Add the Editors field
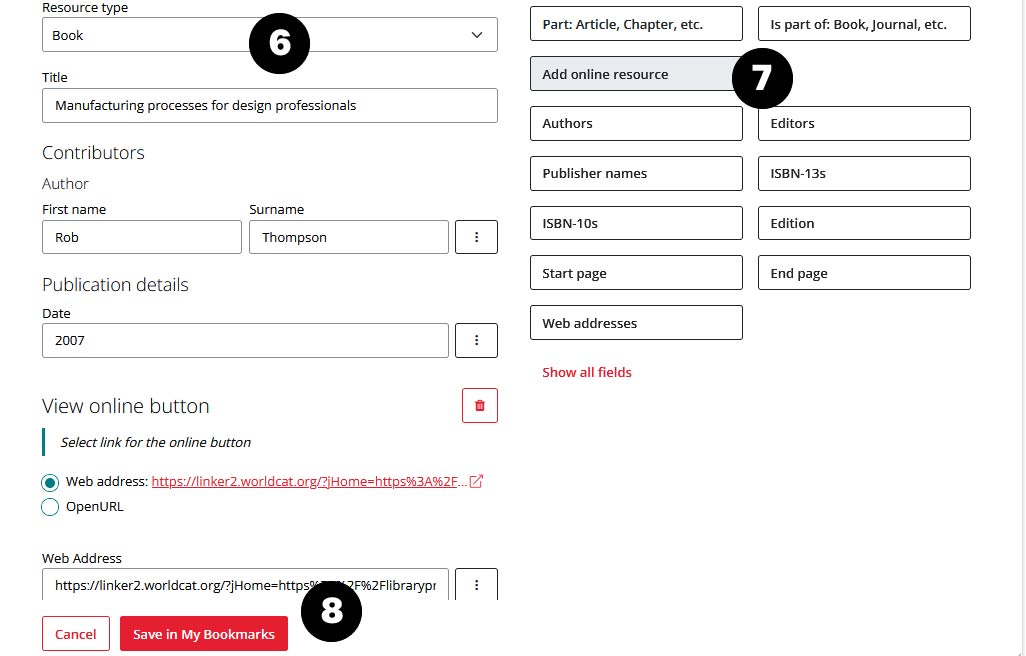Screen dimensions: 1026x656 click(x=864, y=123)
